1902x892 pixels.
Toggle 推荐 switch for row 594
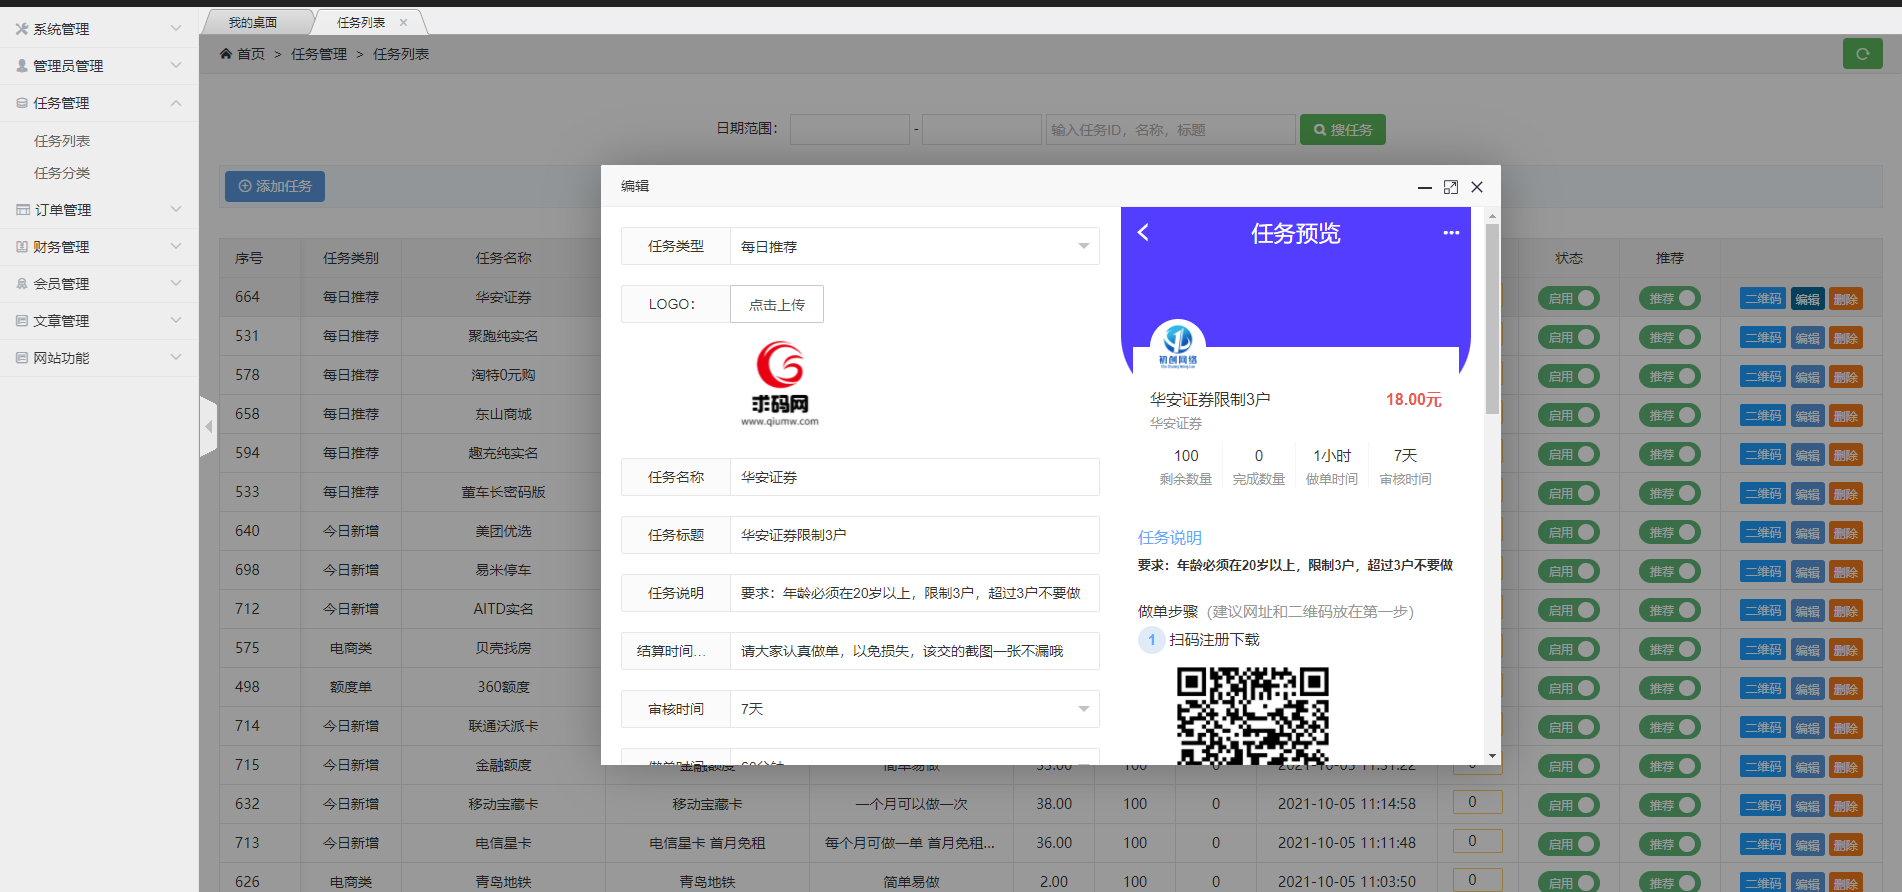(x=1670, y=454)
